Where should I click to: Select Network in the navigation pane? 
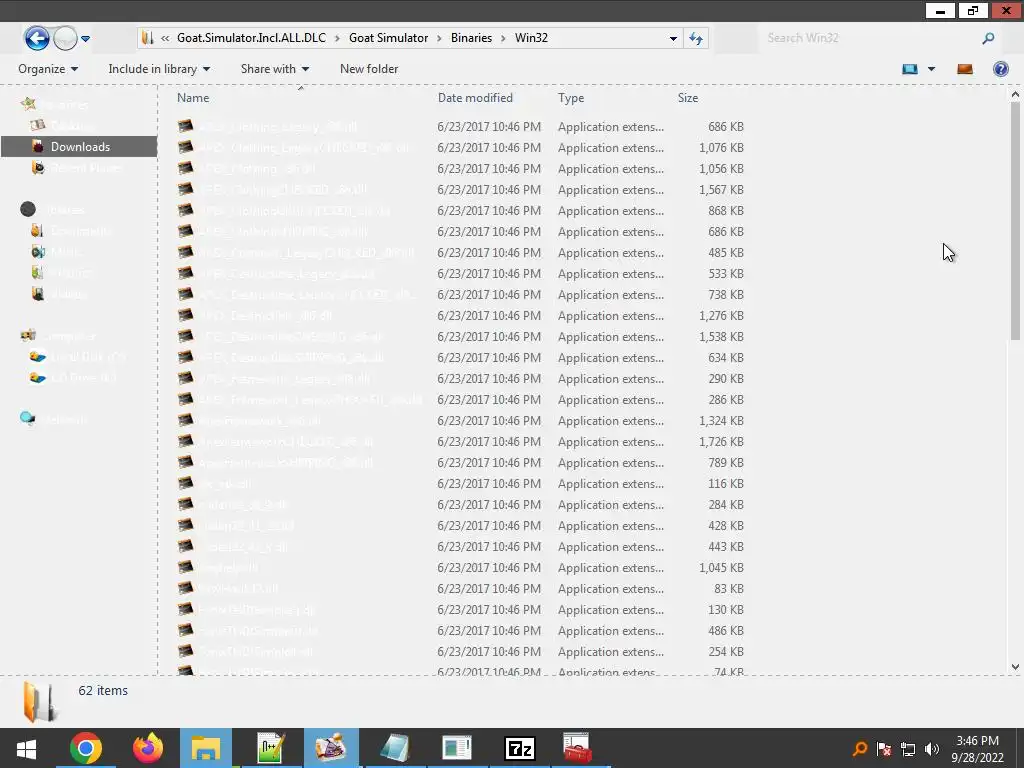[x=54, y=419]
